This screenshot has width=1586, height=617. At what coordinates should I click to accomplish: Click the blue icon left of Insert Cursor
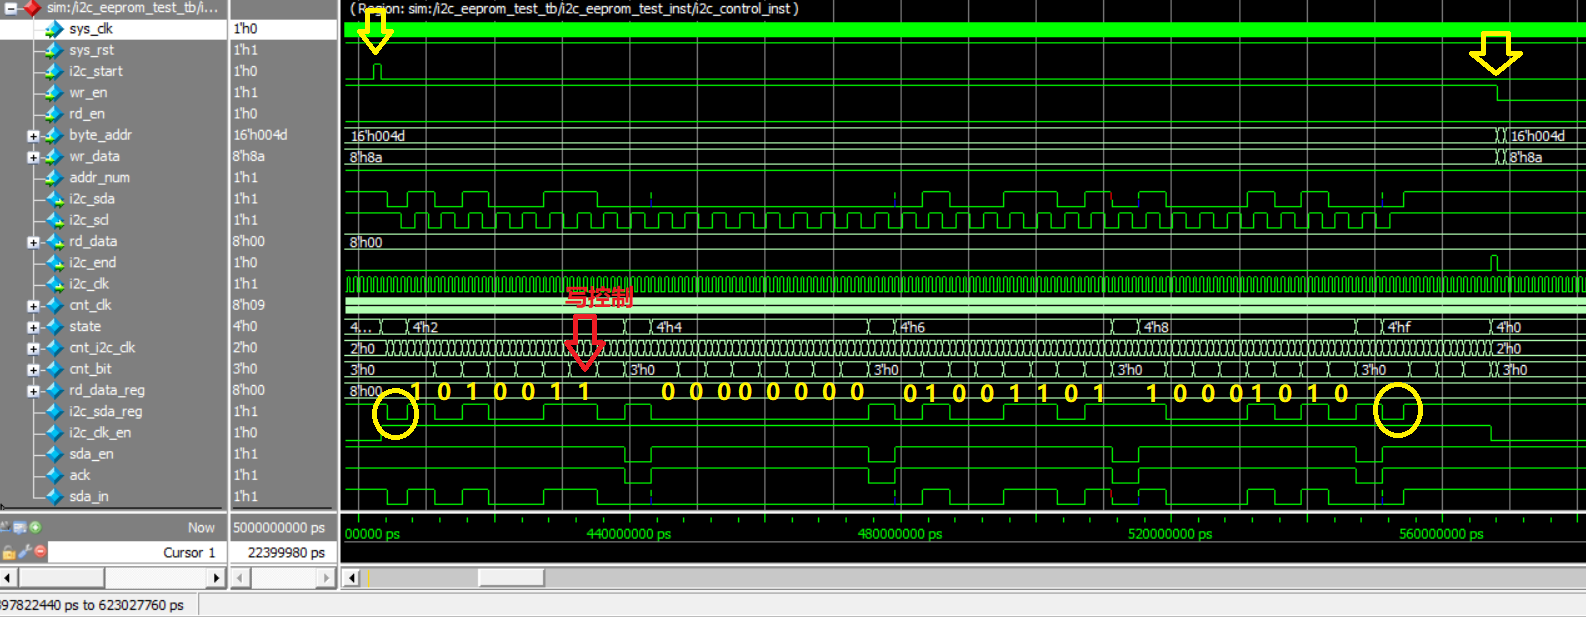coord(20,527)
